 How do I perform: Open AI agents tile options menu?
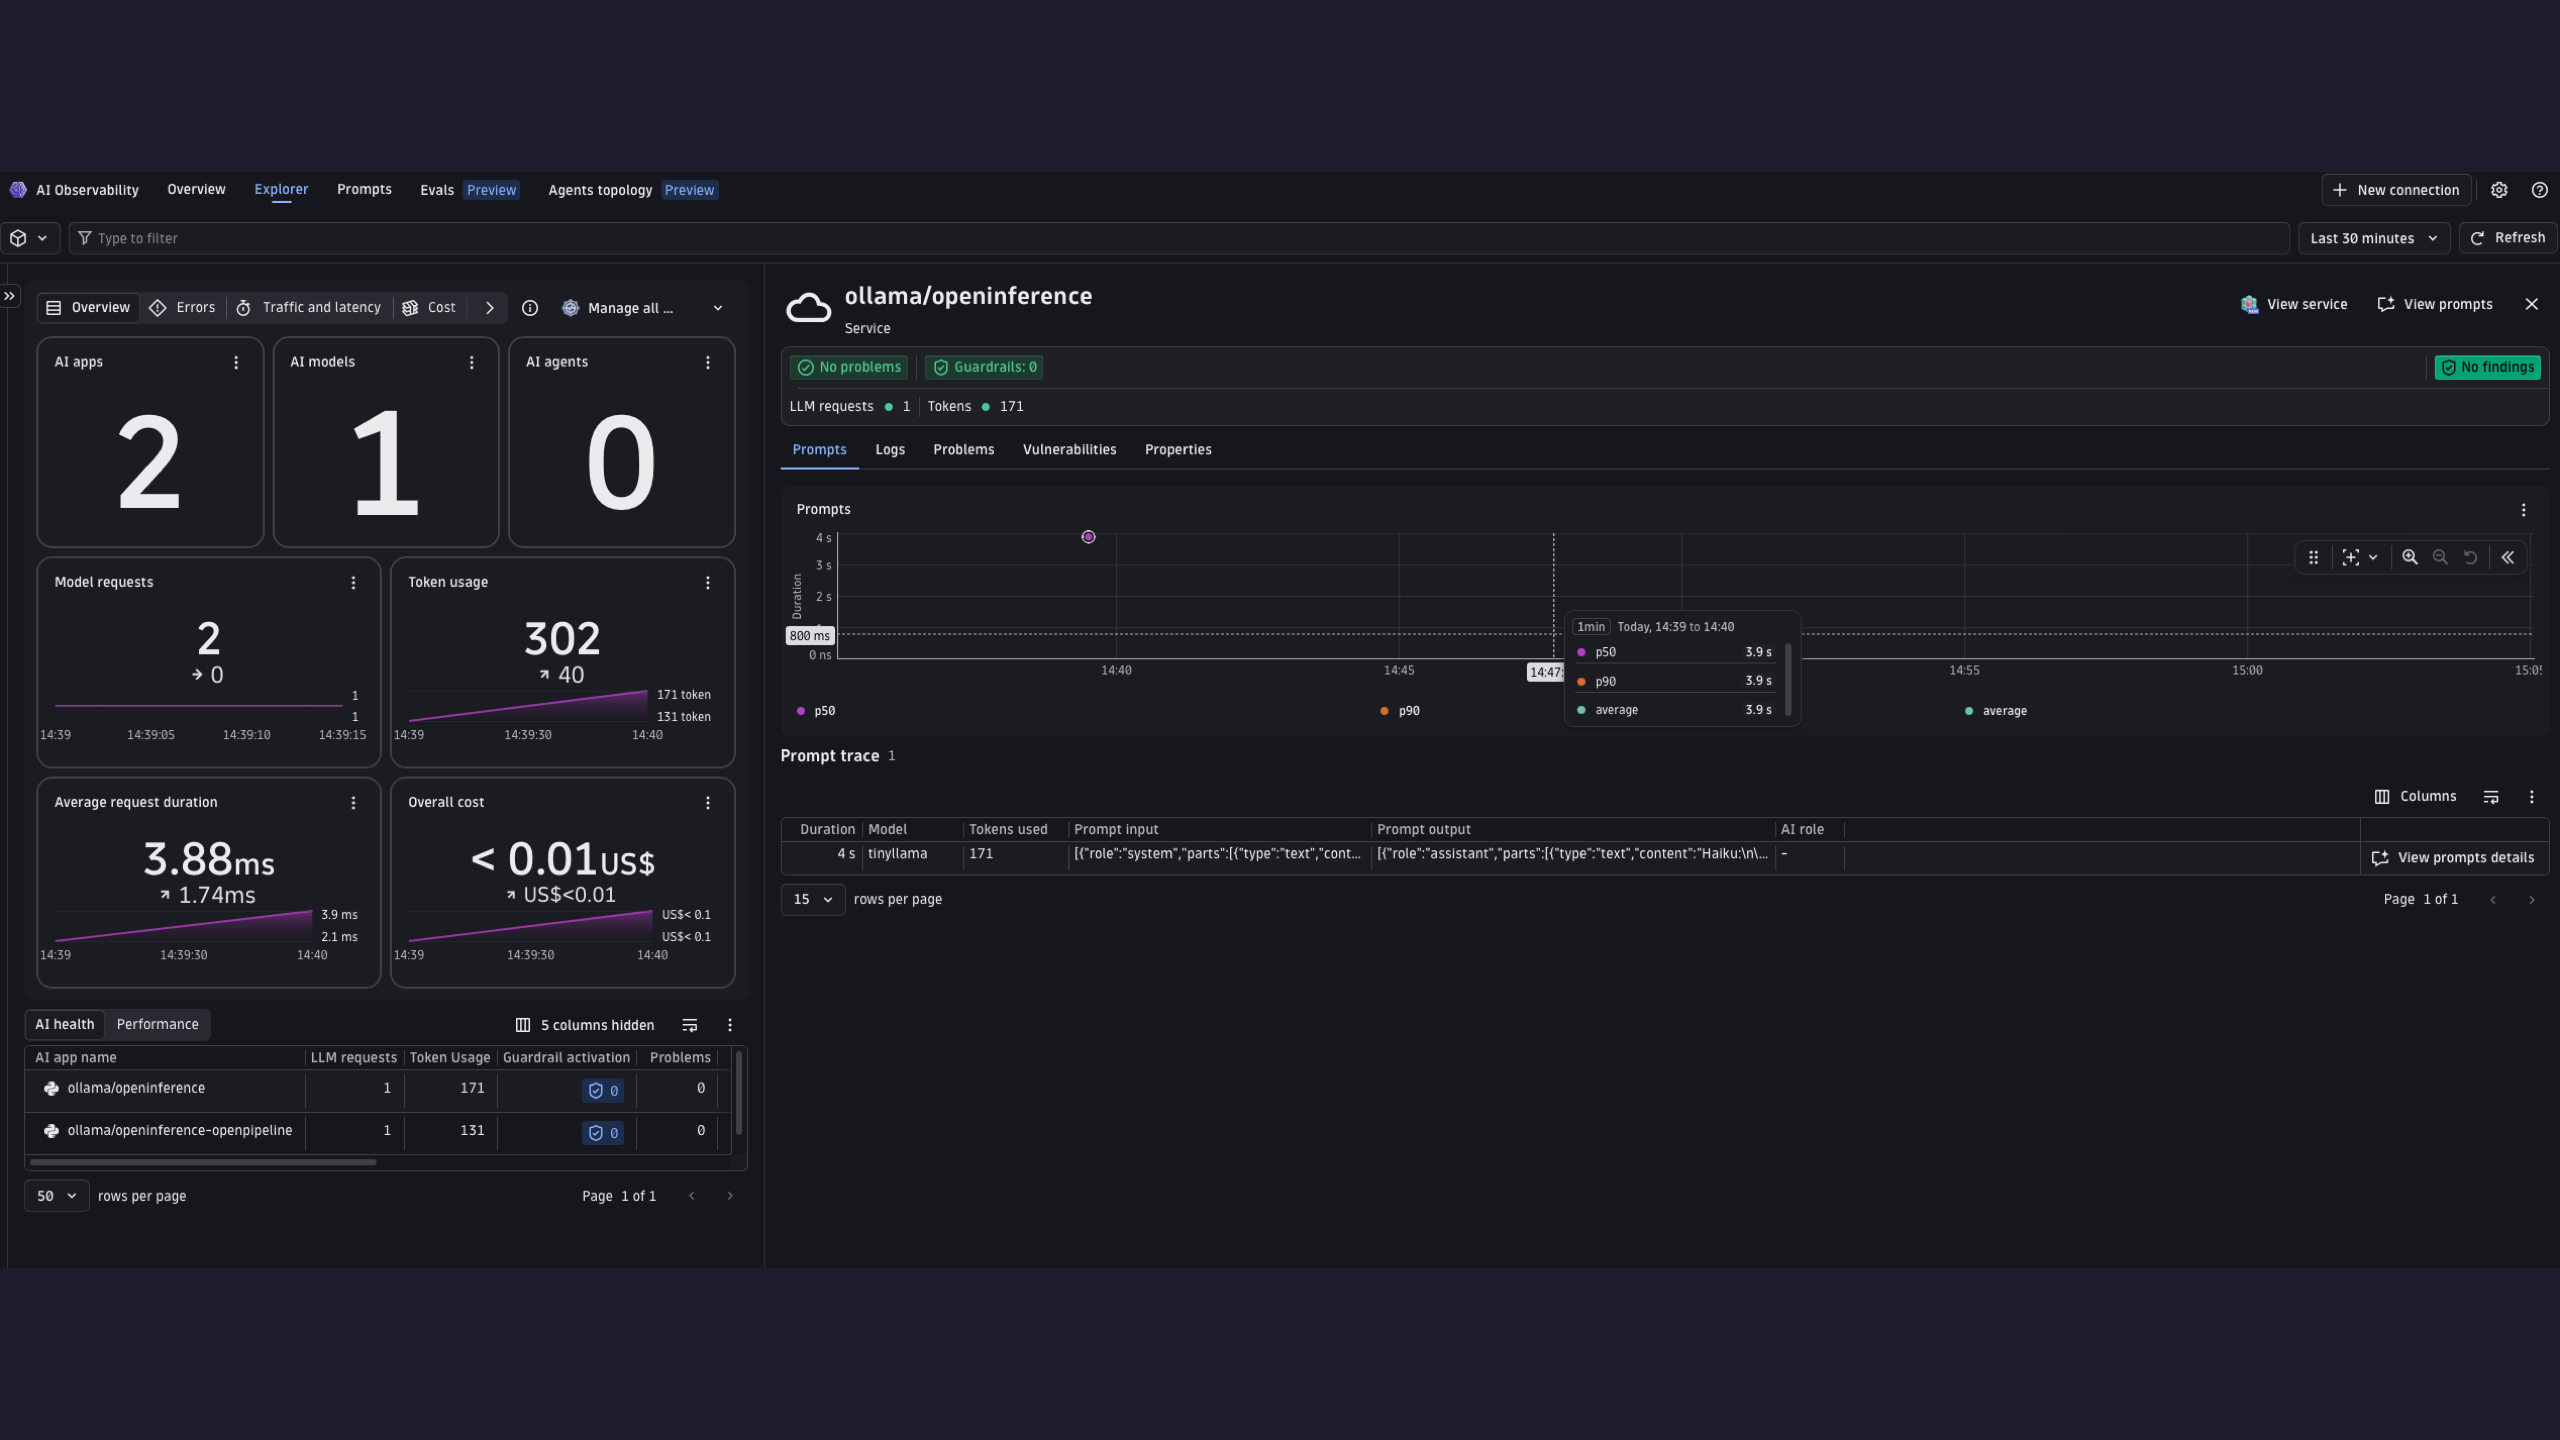point(708,363)
